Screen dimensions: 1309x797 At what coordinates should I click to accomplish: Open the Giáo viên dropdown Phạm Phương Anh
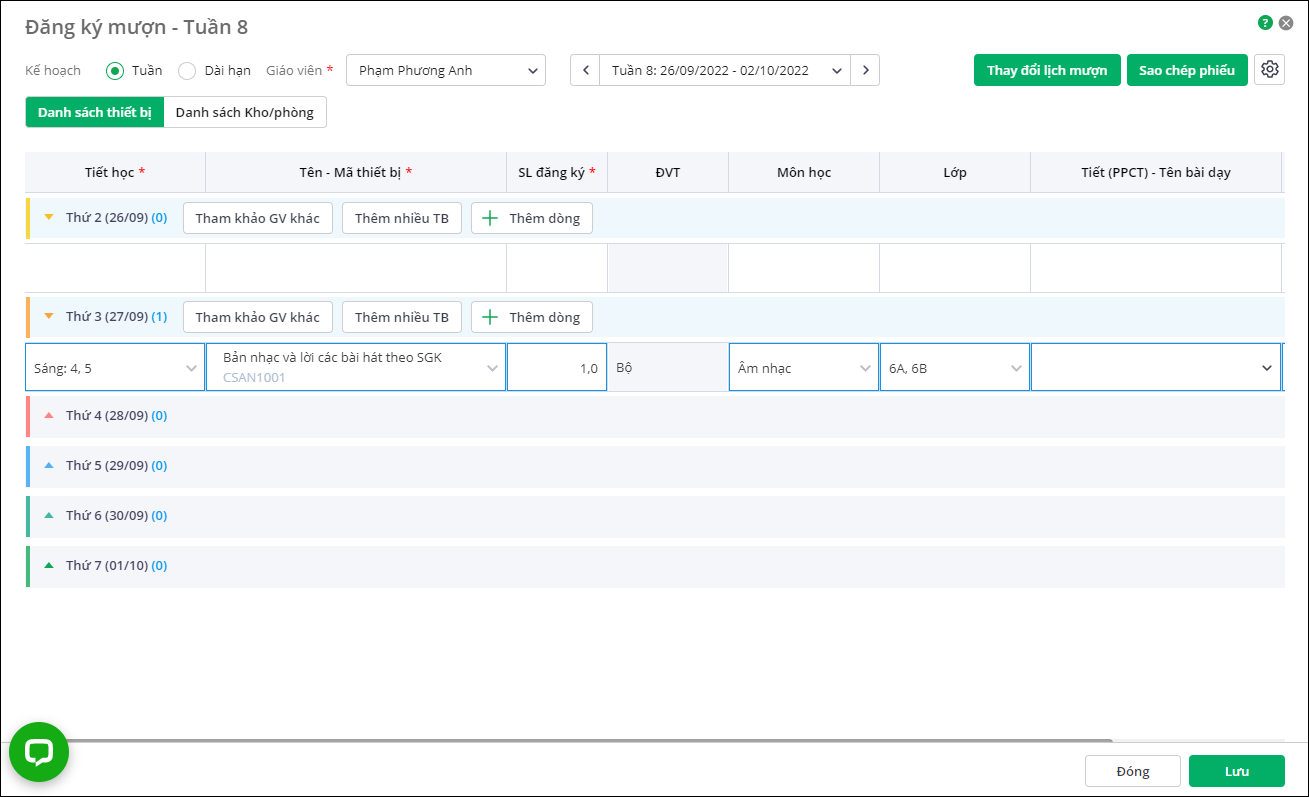[446, 70]
